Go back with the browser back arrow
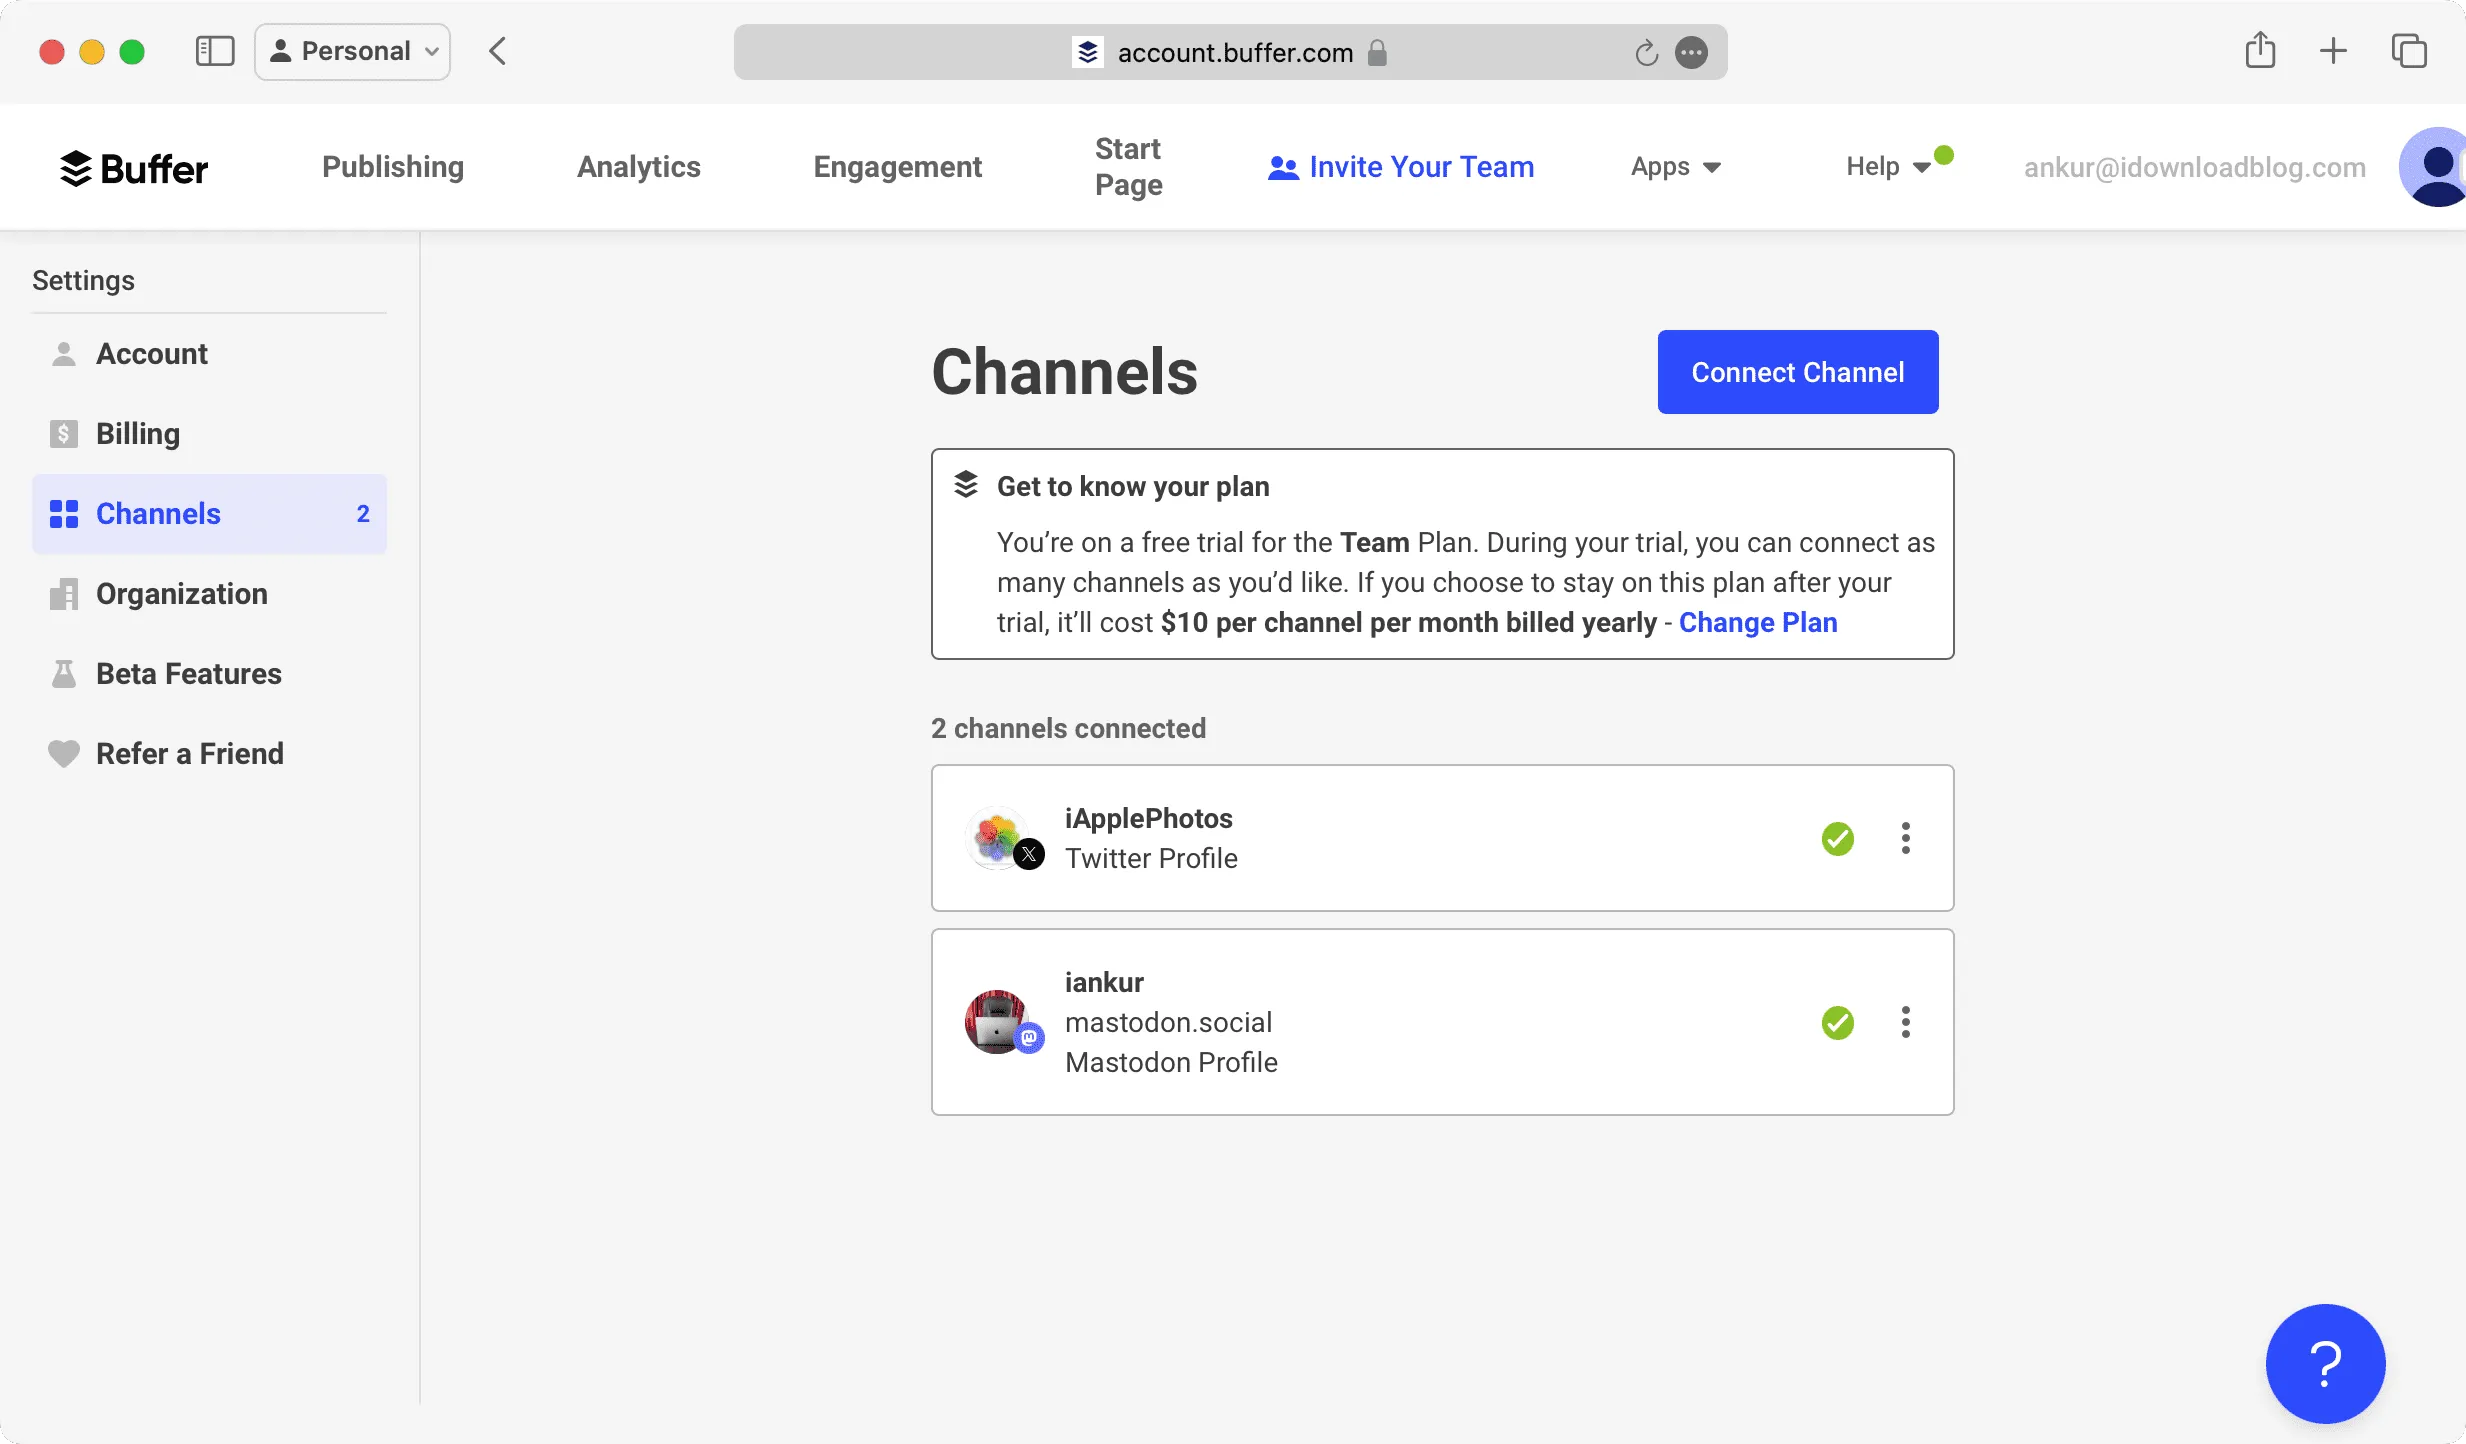 point(498,51)
